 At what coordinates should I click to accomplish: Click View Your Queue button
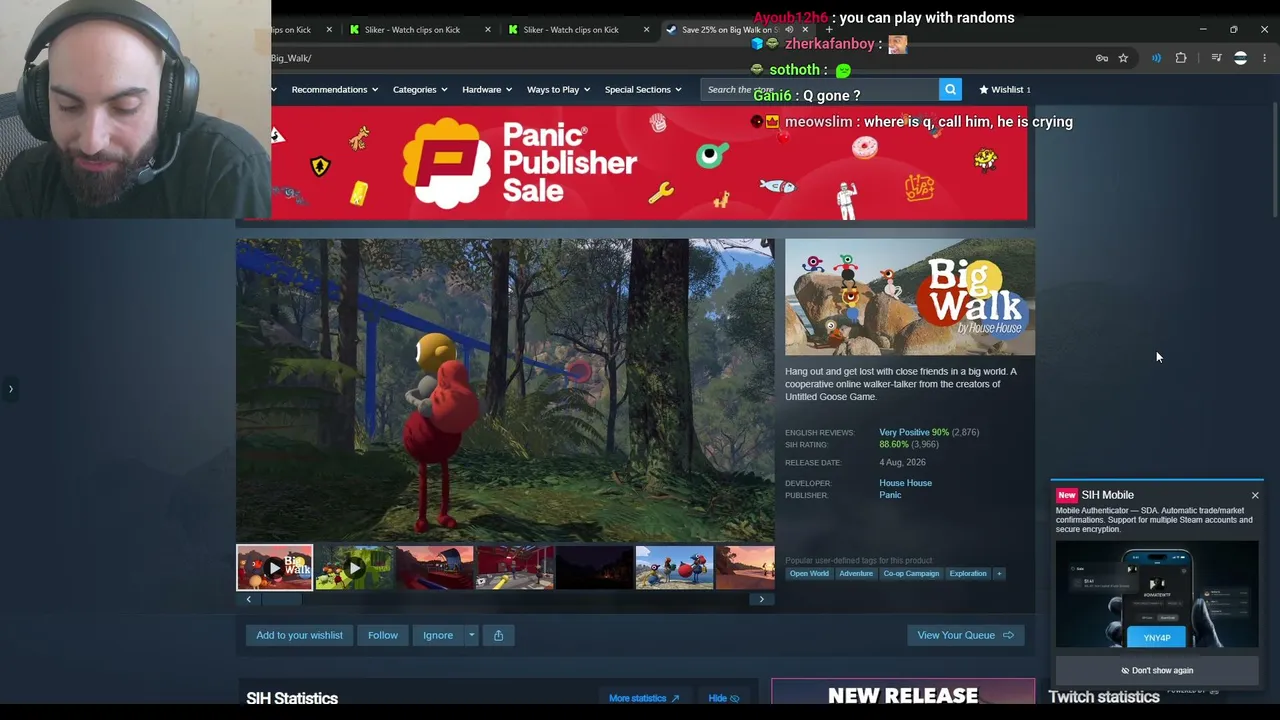(x=965, y=635)
